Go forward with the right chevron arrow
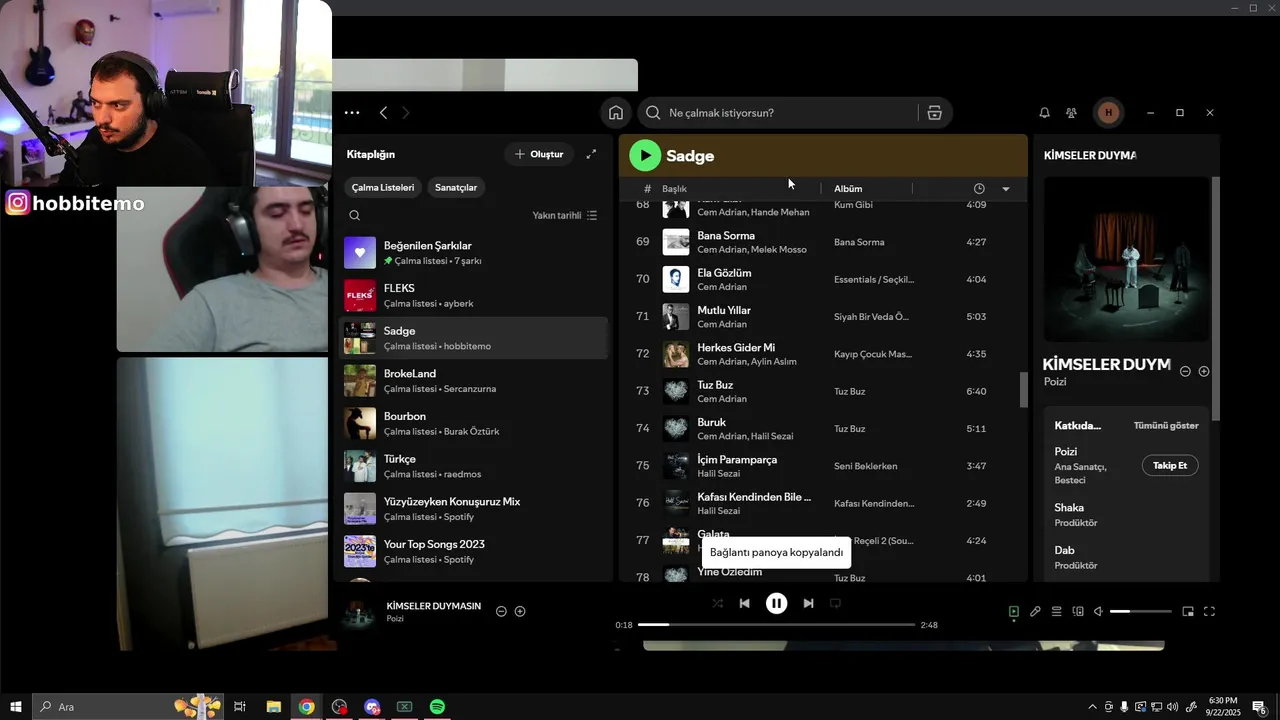 click(x=405, y=113)
